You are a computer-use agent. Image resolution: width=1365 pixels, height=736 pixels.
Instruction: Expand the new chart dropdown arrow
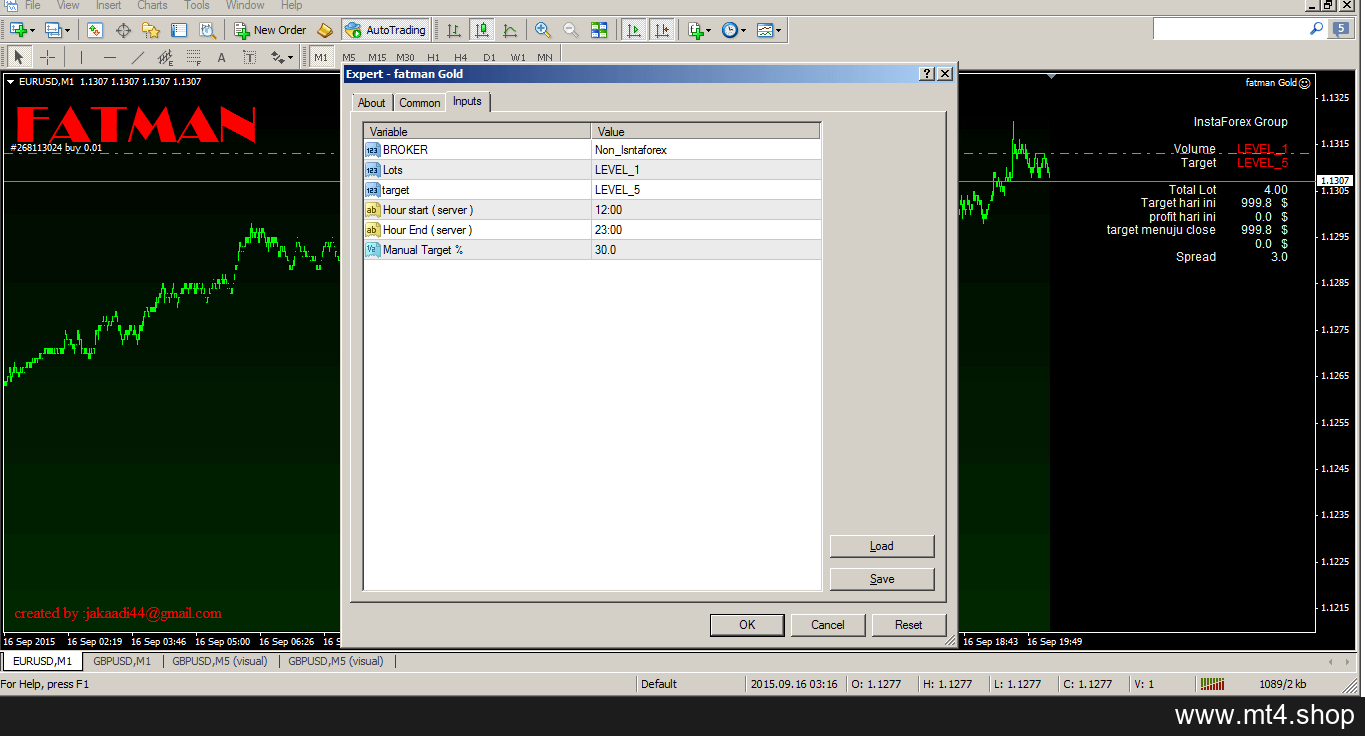coord(33,31)
